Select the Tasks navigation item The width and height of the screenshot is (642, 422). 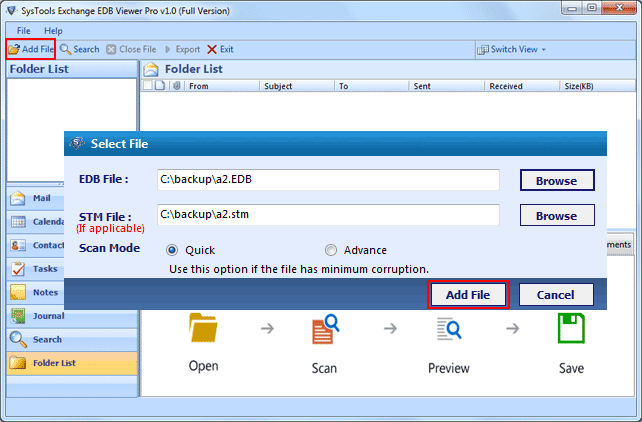coord(36,269)
